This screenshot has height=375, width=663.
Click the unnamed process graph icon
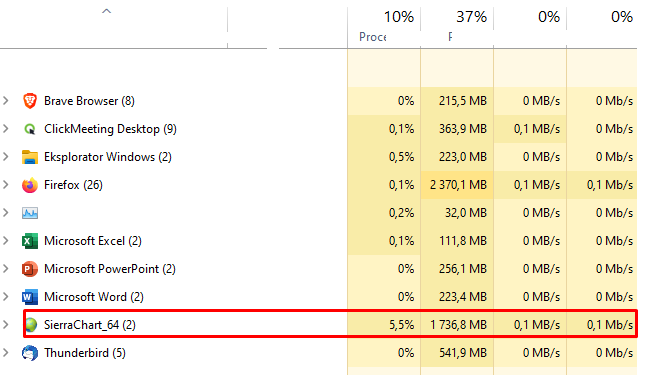click(30, 213)
